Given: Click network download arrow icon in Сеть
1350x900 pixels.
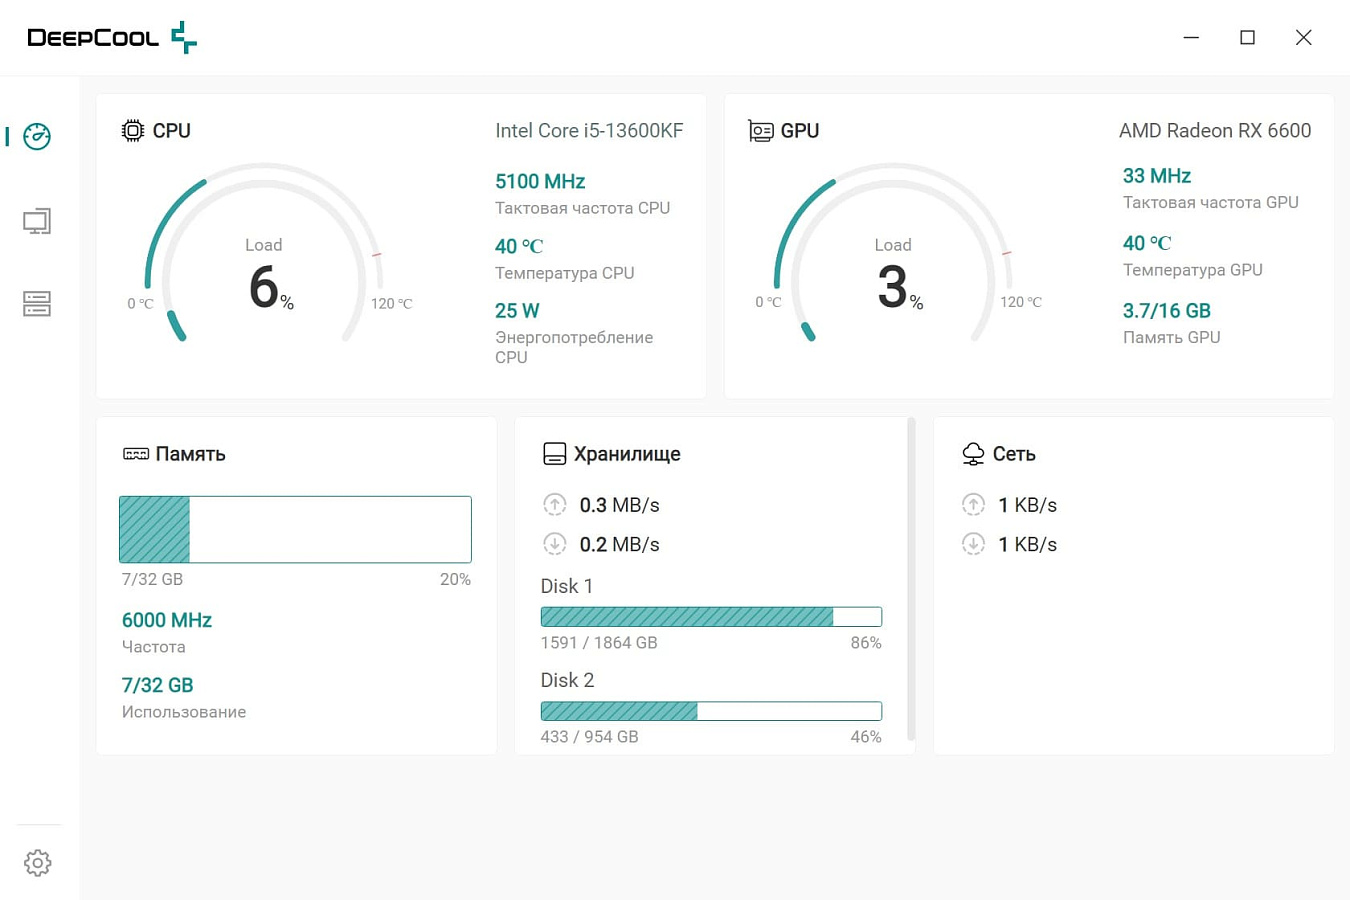Looking at the screenshot, I should click(x=973, y=544).
